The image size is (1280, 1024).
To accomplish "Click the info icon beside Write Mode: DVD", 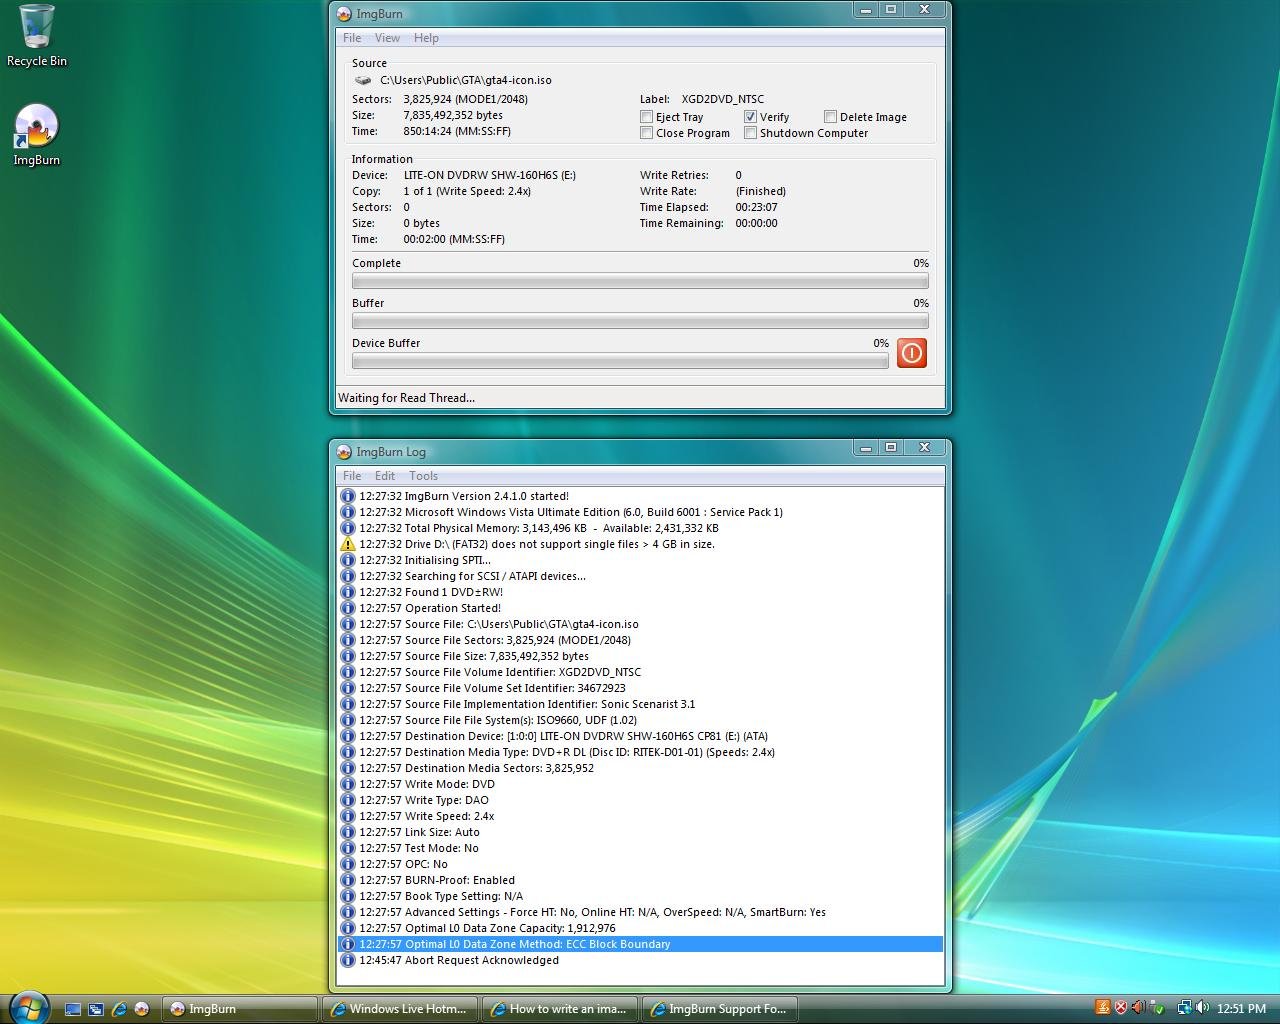I will 348,784.
